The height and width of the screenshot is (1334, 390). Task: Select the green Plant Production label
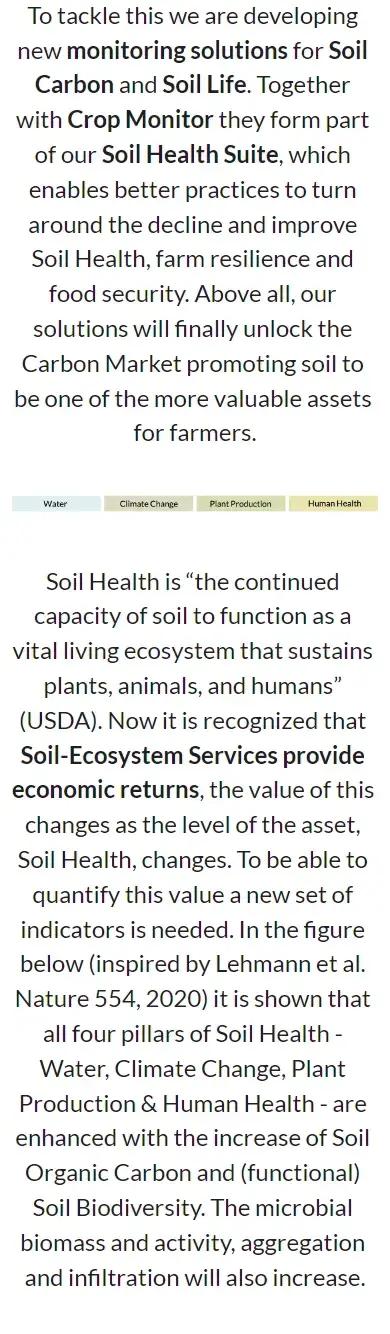tap(241, 504)
